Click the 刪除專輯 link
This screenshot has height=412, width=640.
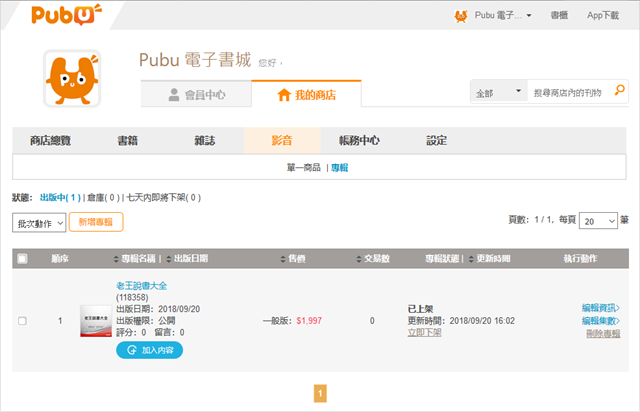coord(603,334)
